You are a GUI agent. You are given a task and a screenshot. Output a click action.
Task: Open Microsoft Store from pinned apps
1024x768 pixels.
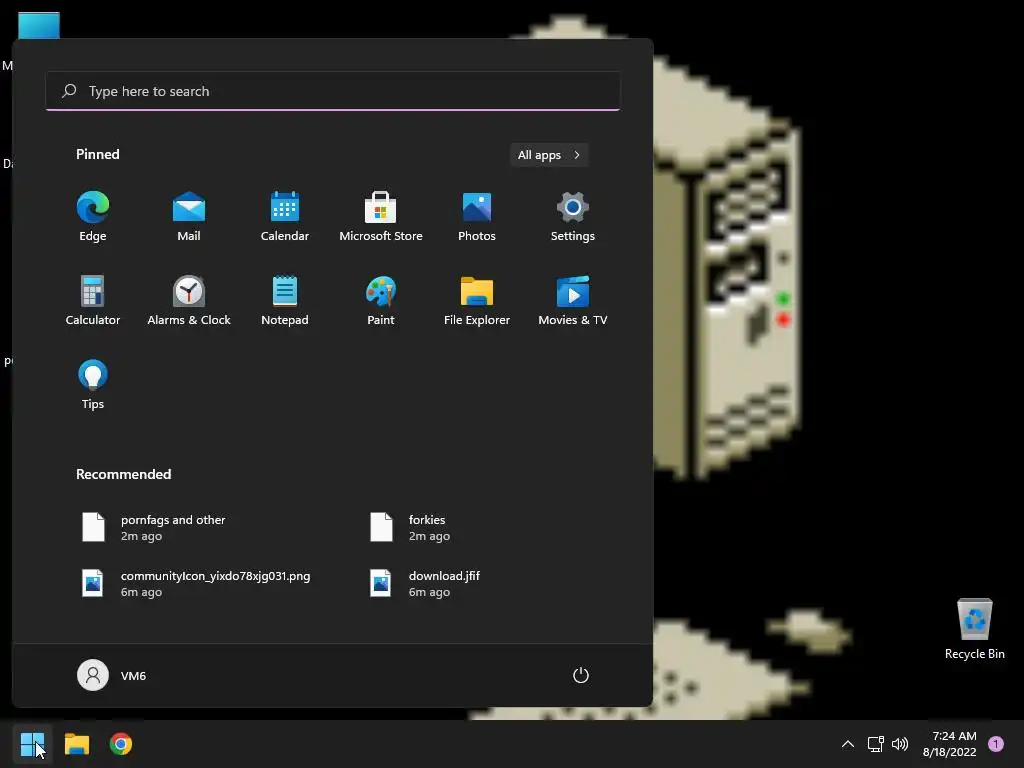click(x=381, y=217)
